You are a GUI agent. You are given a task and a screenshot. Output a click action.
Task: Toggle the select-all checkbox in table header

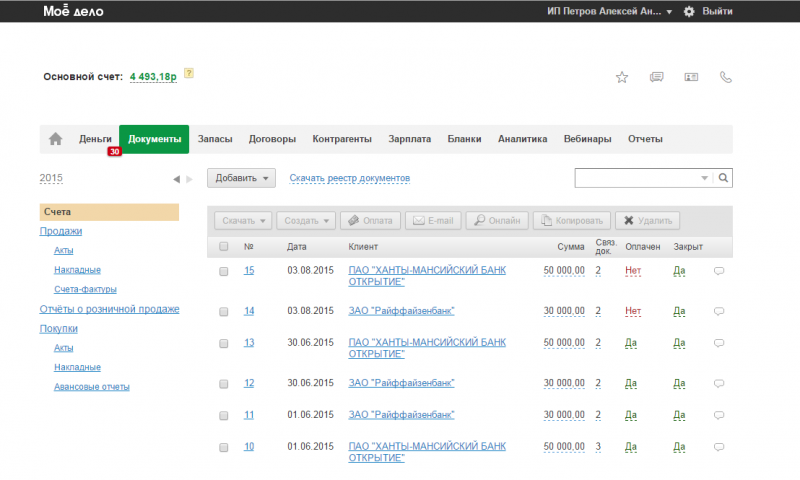click(x=224, y=246)
